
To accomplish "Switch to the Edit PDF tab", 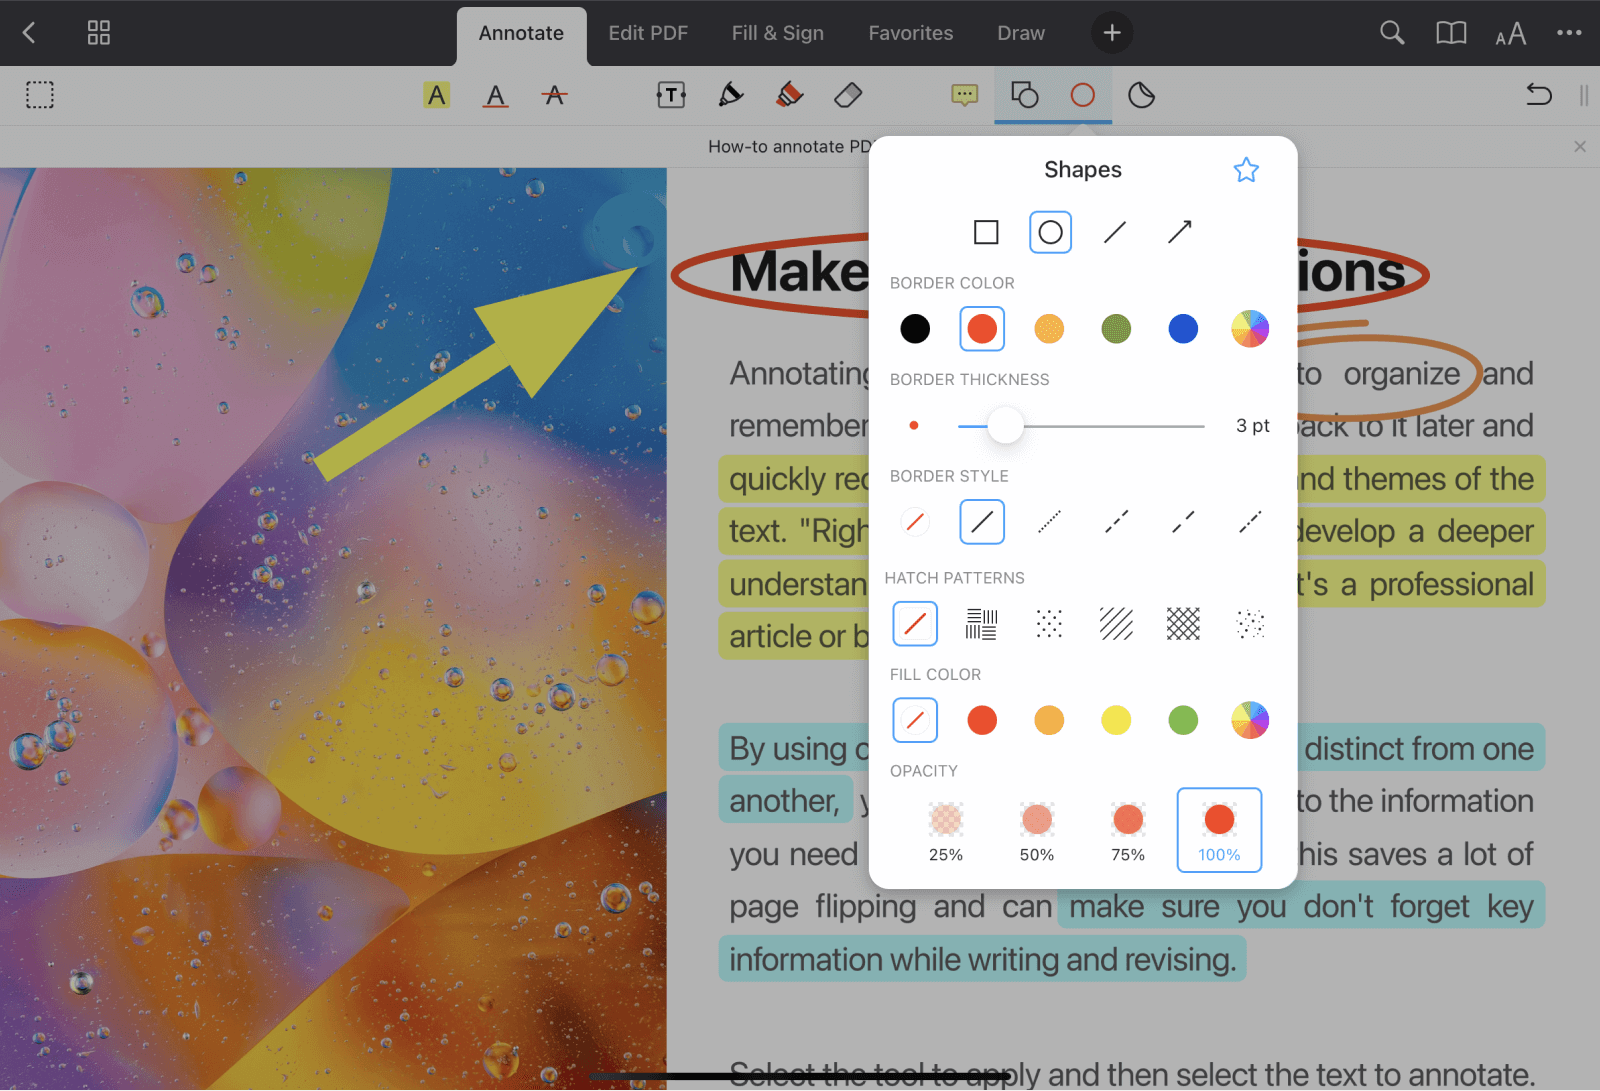I will coord(648,32).
